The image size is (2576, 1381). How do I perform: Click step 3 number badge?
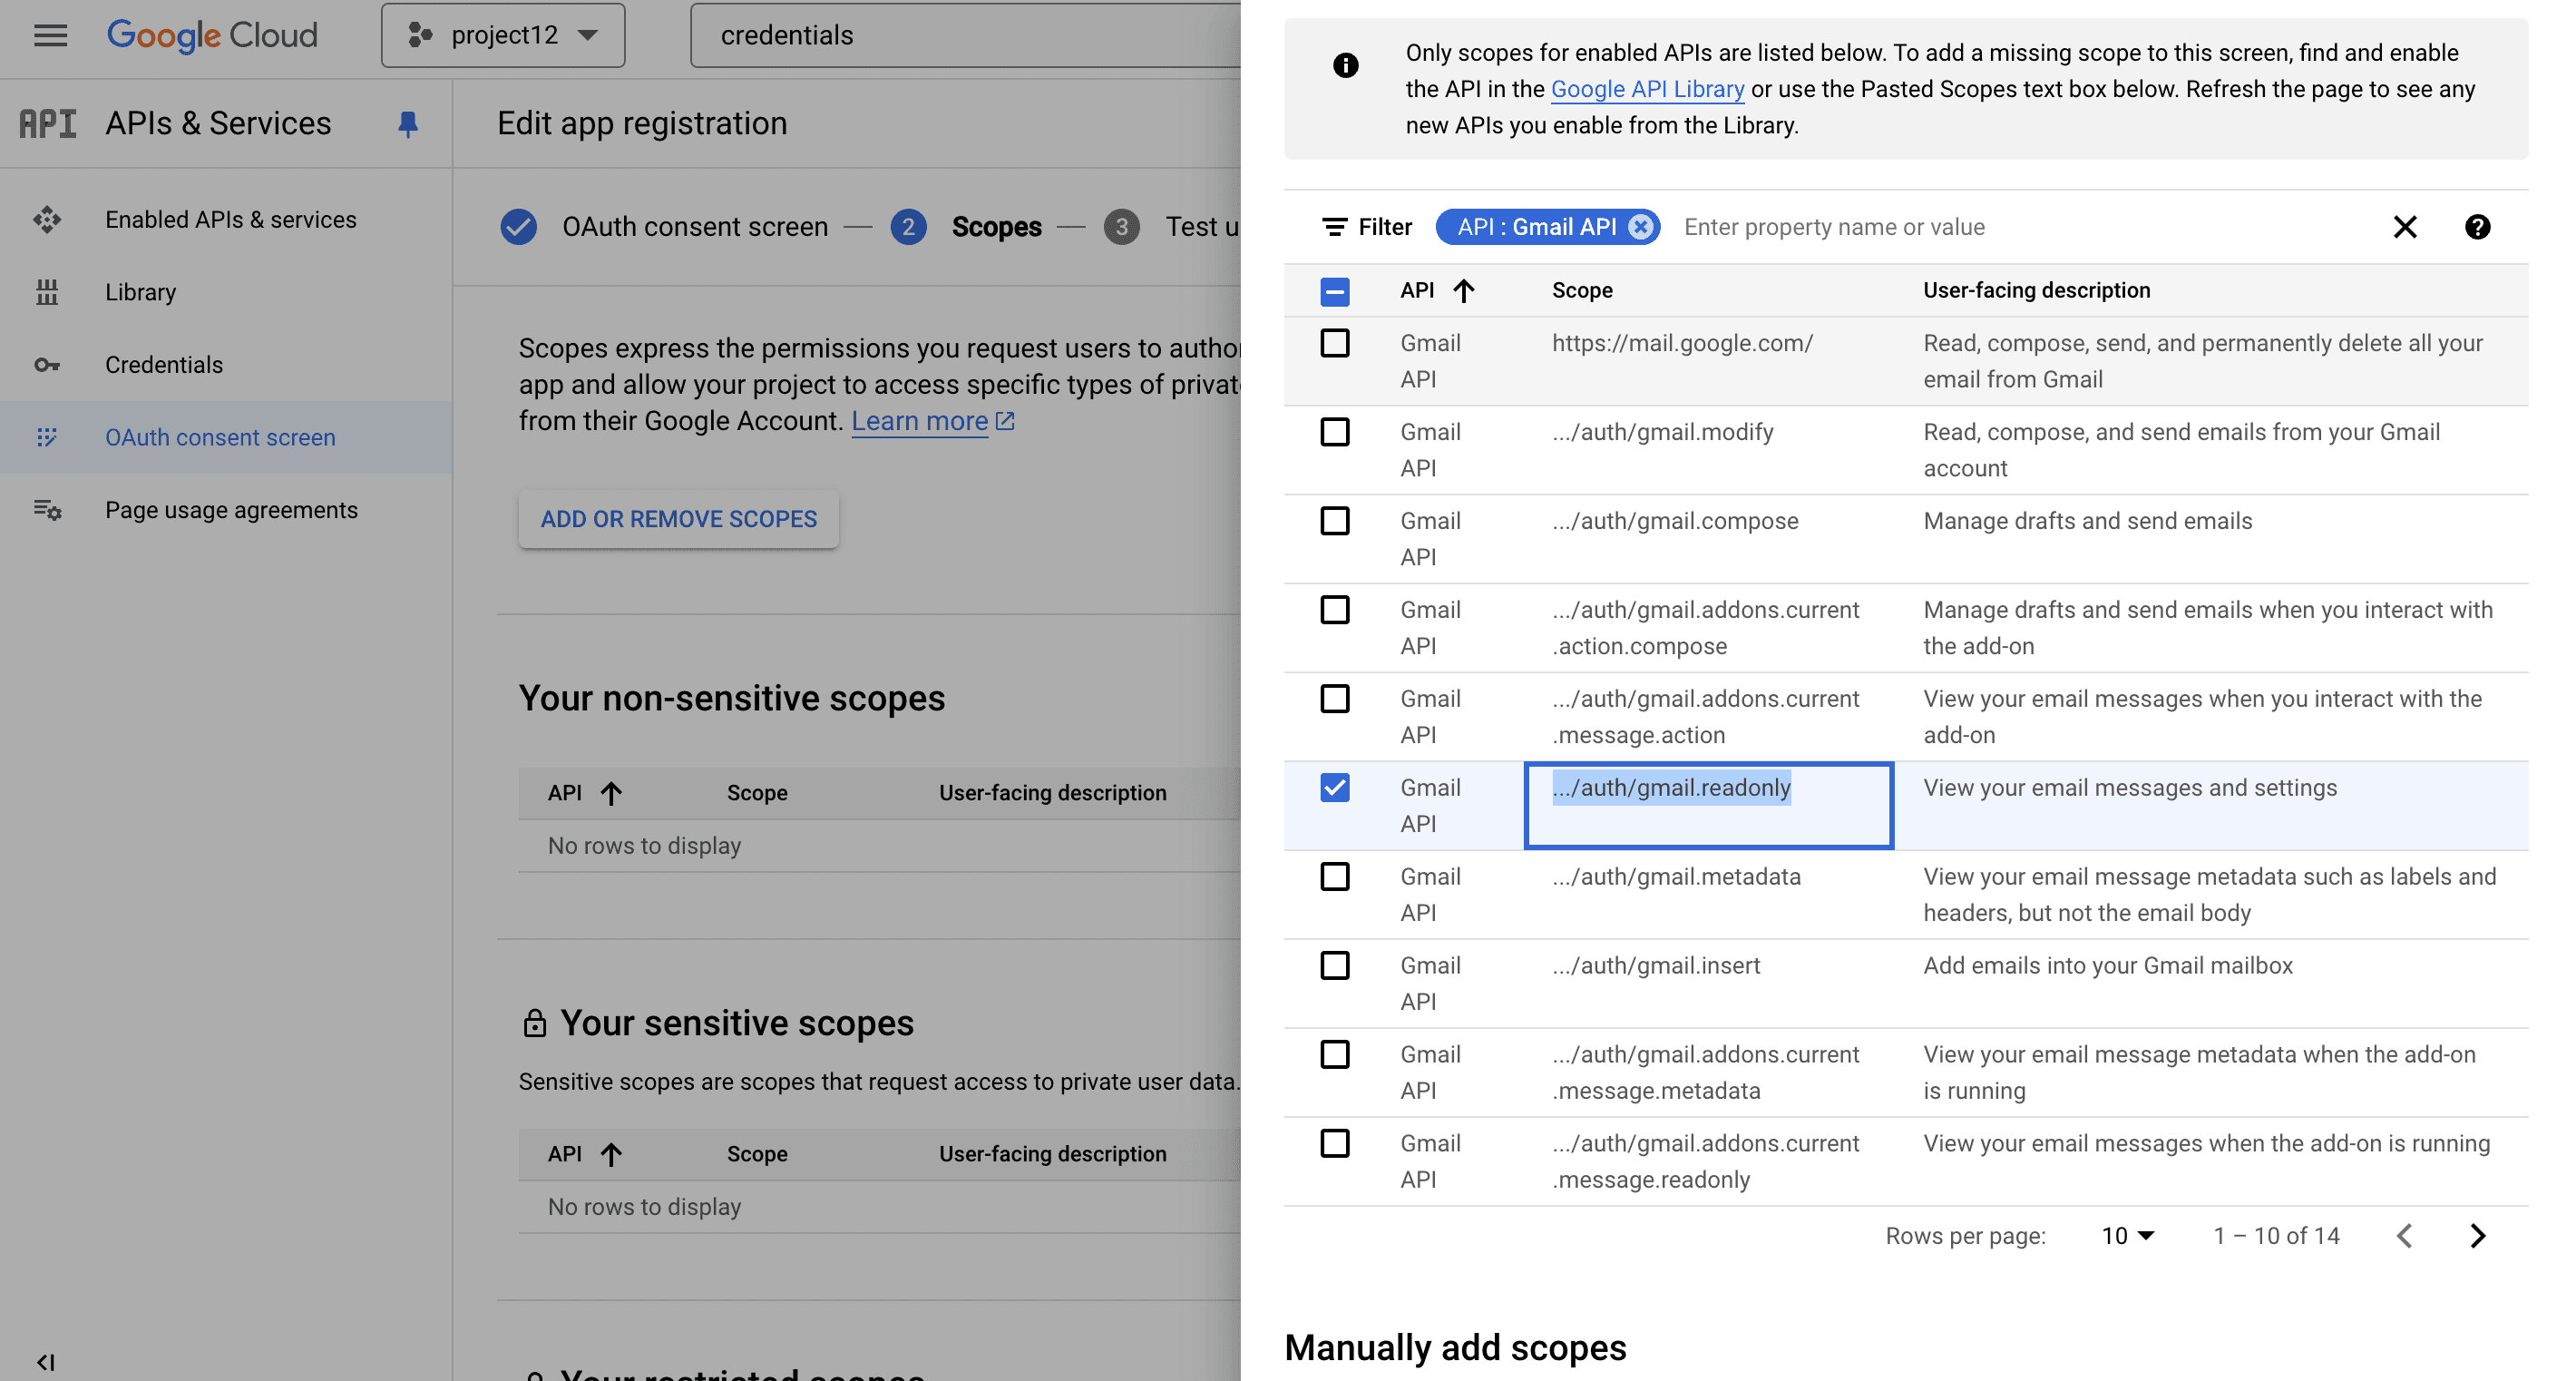click(x=1121, y=227)
